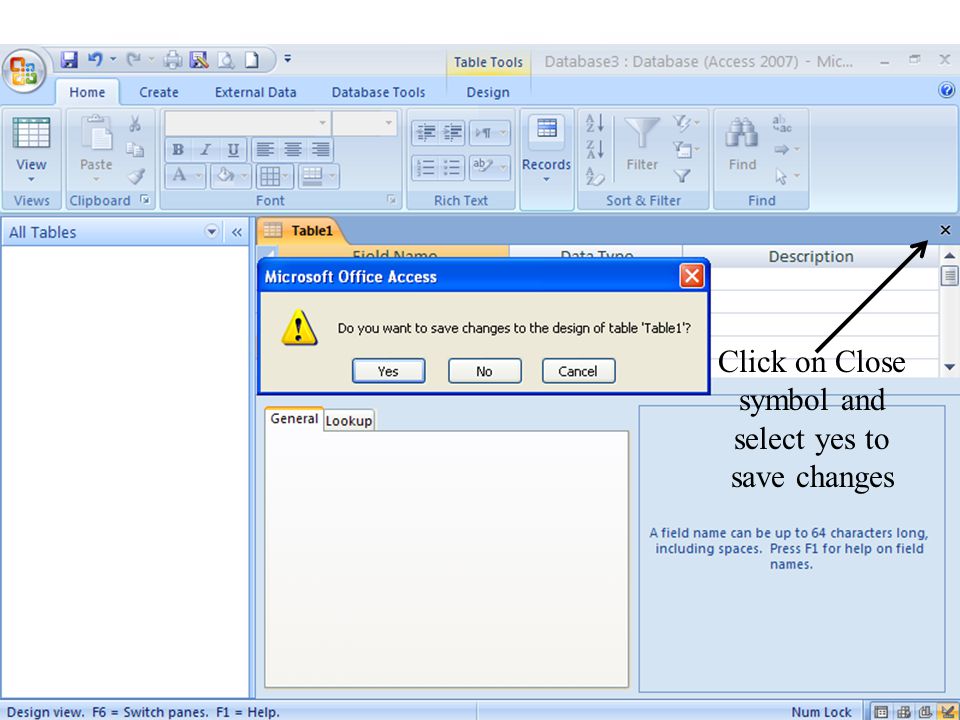Open the Home ribbon tab

[x=87, y=92]
